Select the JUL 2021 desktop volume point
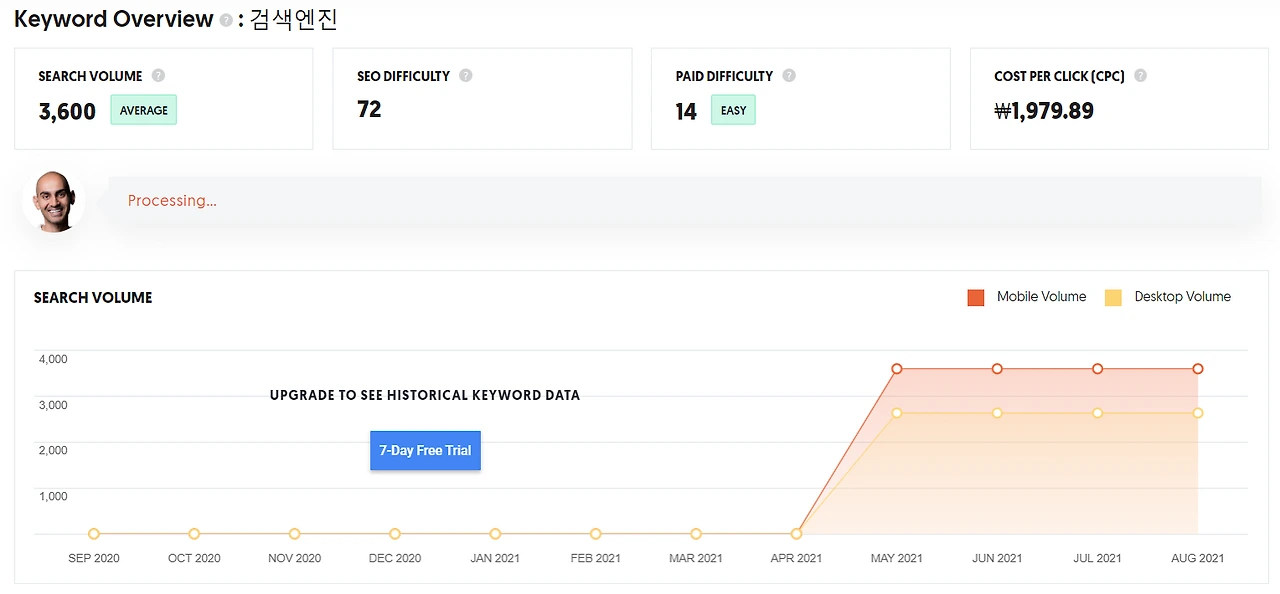This screenshot has width=1280, height=594. click(1098, 413)
